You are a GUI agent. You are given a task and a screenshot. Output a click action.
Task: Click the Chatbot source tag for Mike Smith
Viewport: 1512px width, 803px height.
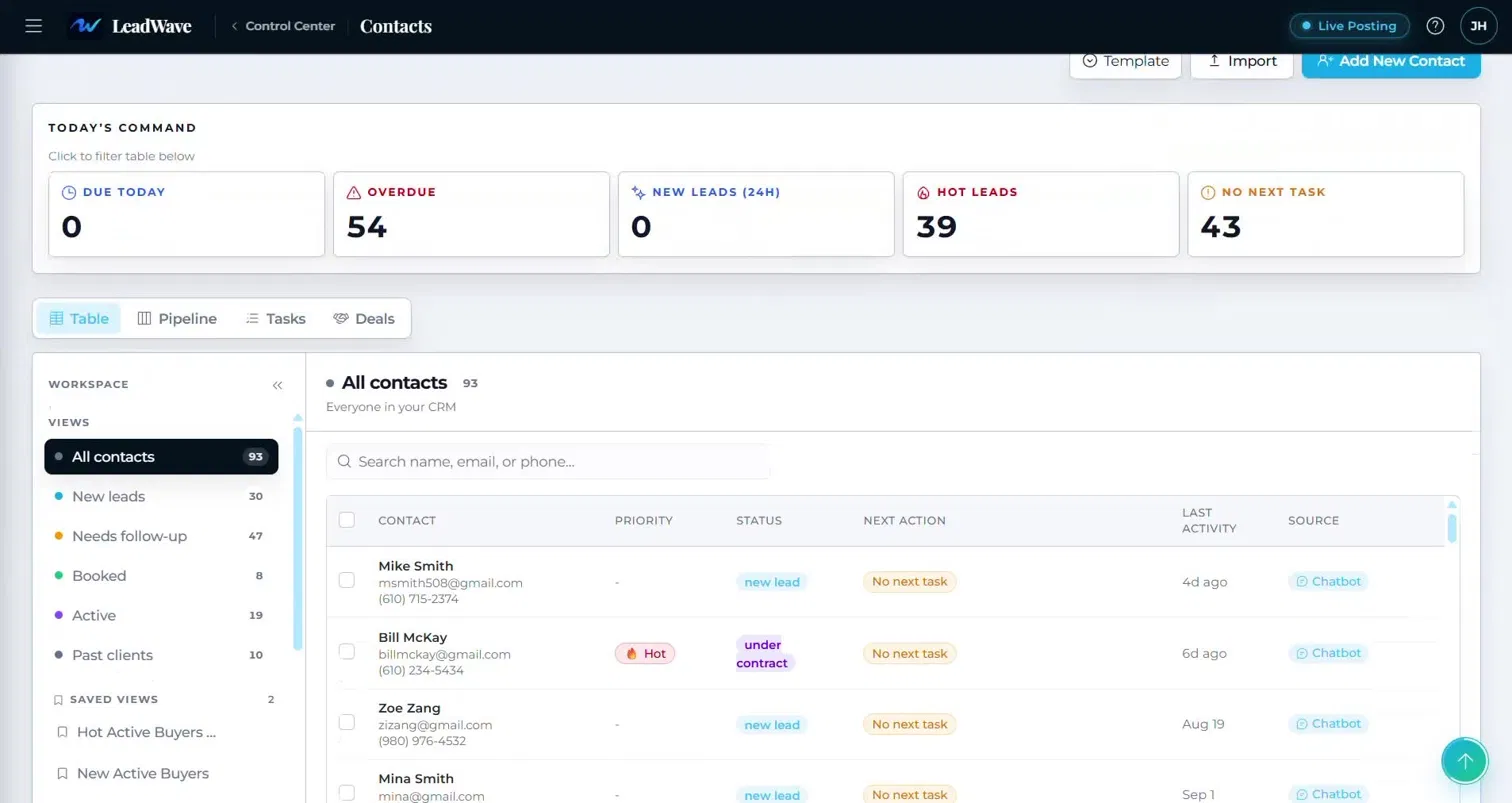[x=1328, y=581]
